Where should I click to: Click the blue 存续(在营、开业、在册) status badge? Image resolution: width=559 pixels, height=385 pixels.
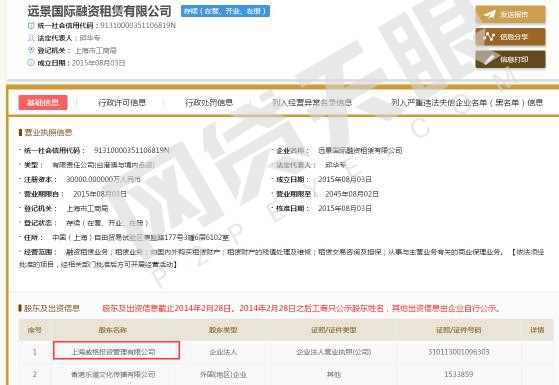click(225, 11)
